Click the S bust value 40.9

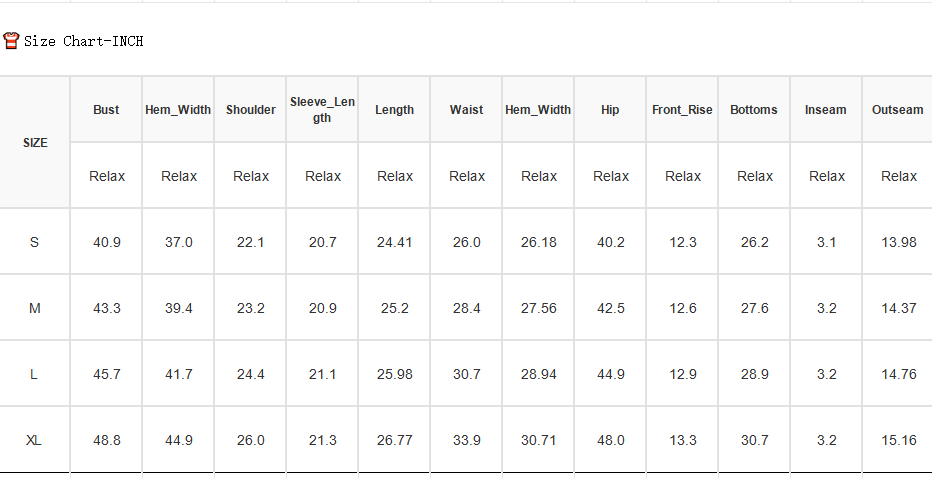pos(107,242)
